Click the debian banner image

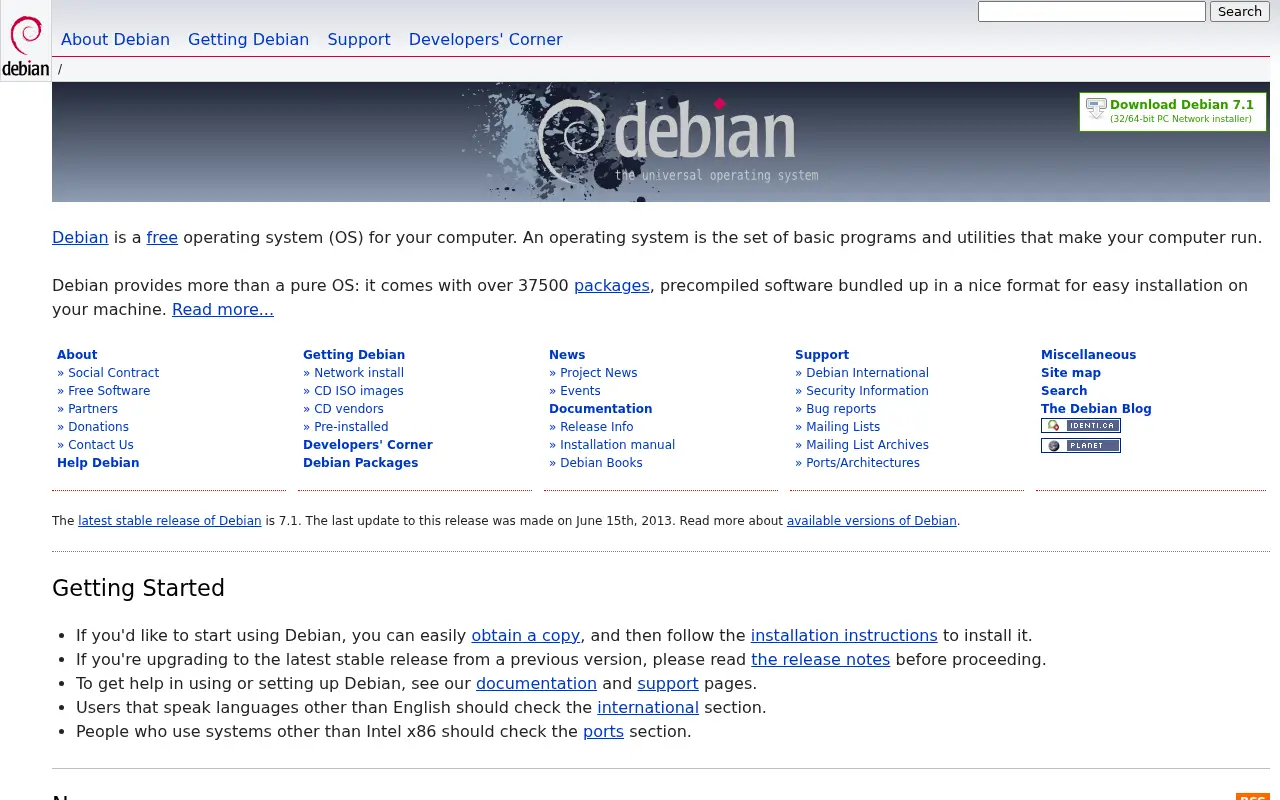coord(661,142)
